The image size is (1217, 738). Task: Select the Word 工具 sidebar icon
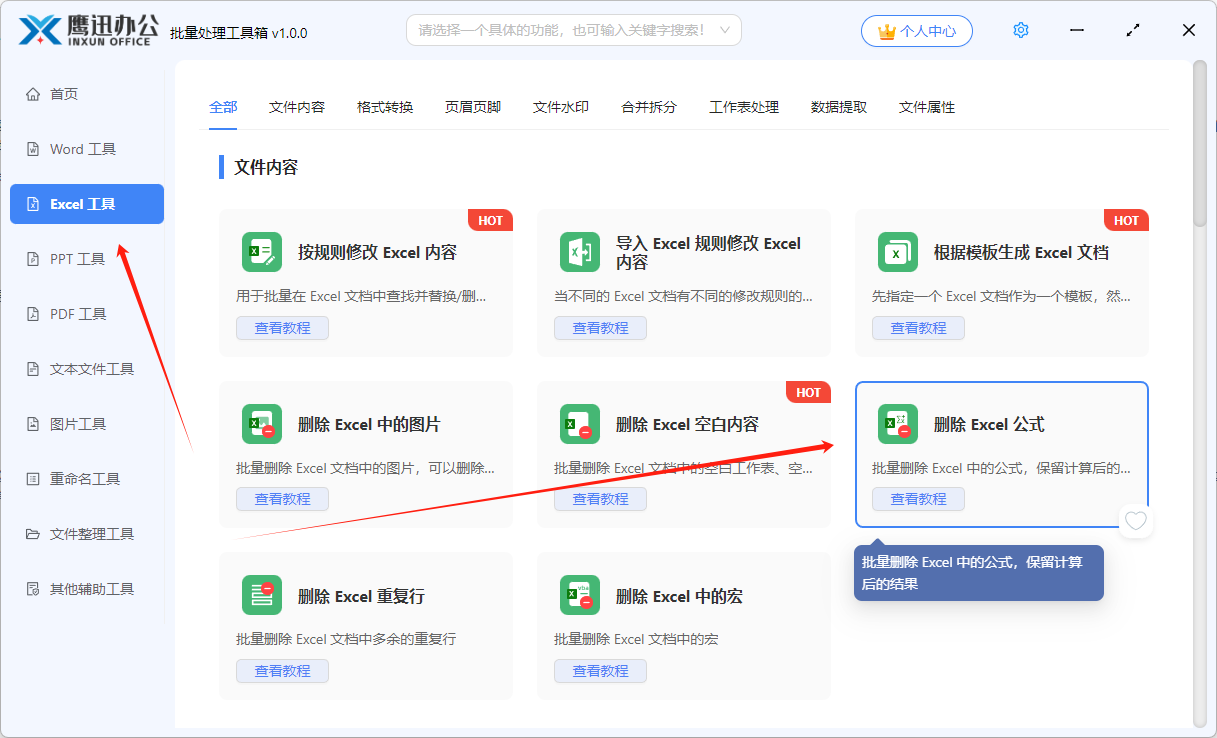[32, 148]
